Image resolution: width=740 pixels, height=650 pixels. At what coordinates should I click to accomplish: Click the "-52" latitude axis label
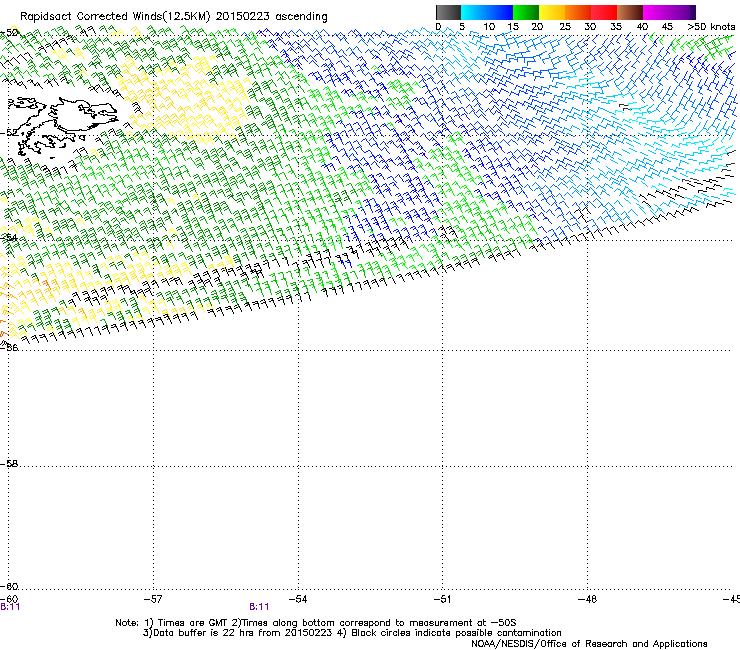coord(9,133)
